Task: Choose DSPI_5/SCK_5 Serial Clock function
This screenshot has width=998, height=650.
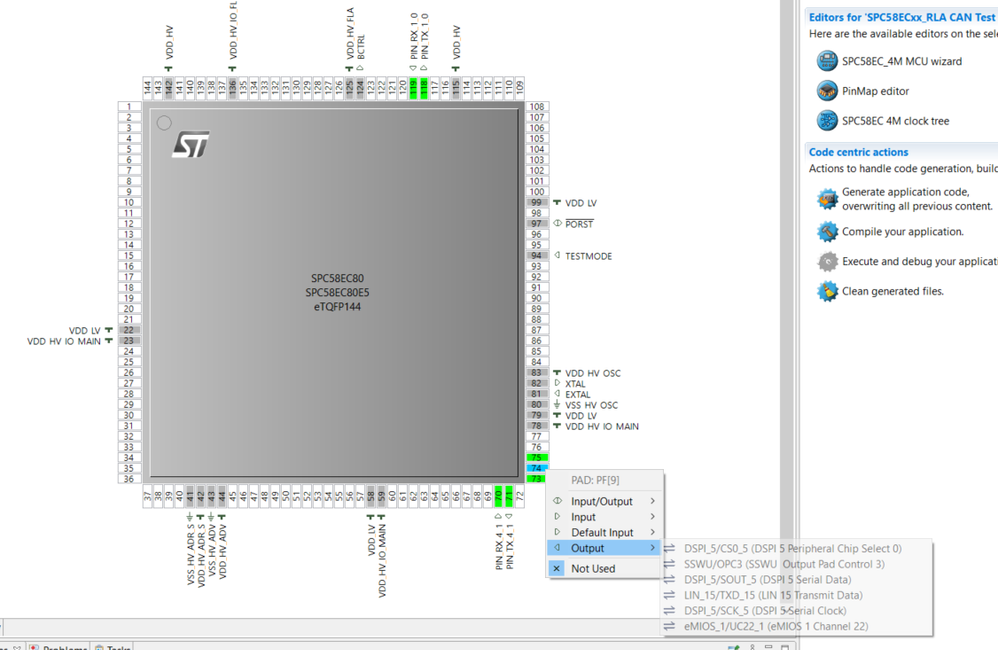Action: pos(765,611)
